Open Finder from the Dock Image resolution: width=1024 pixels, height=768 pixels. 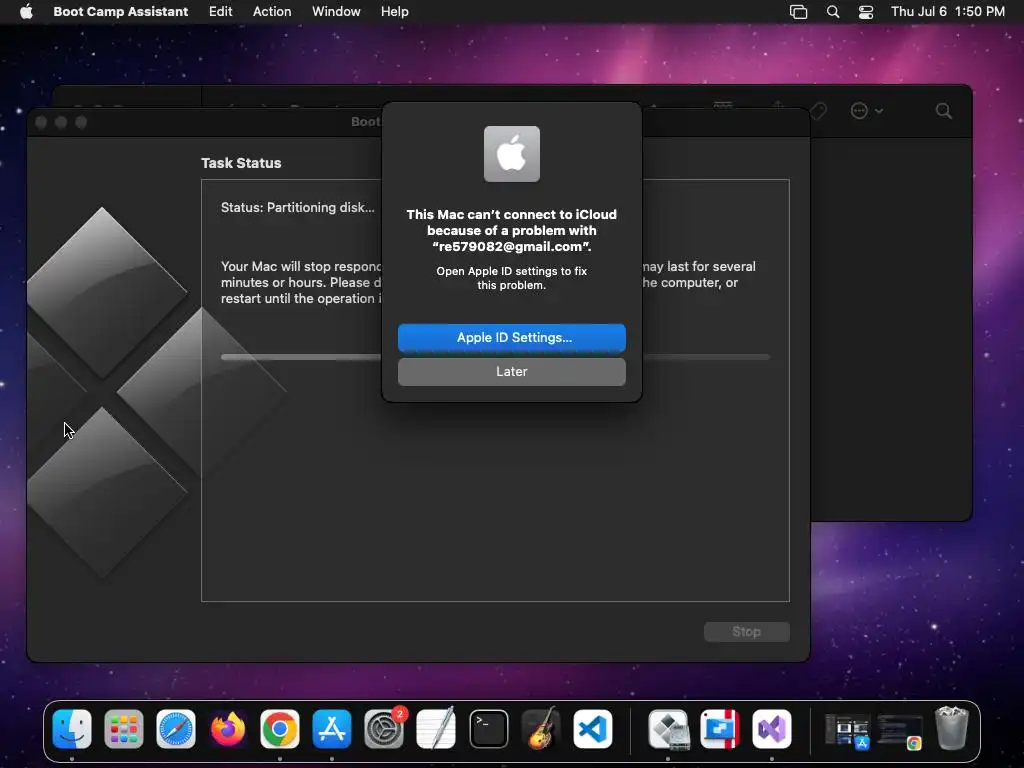(72, 729)
